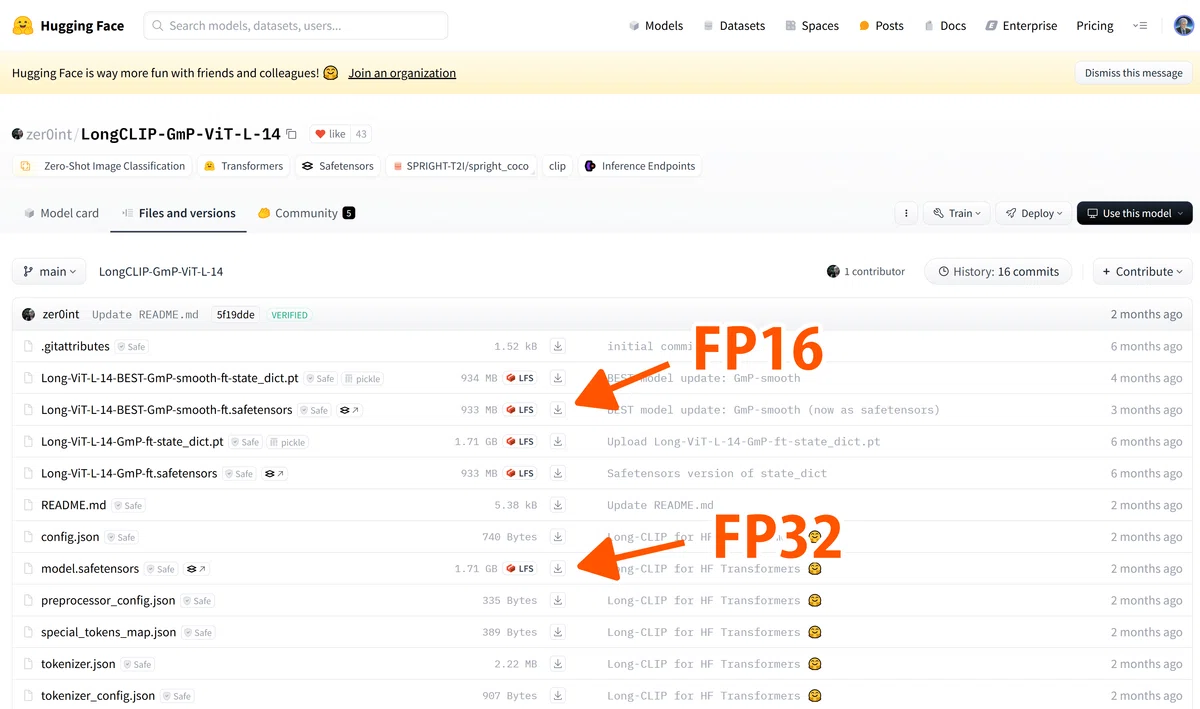Open the Use this model dropdown
1200x709 pixels.
point(1134,213)
